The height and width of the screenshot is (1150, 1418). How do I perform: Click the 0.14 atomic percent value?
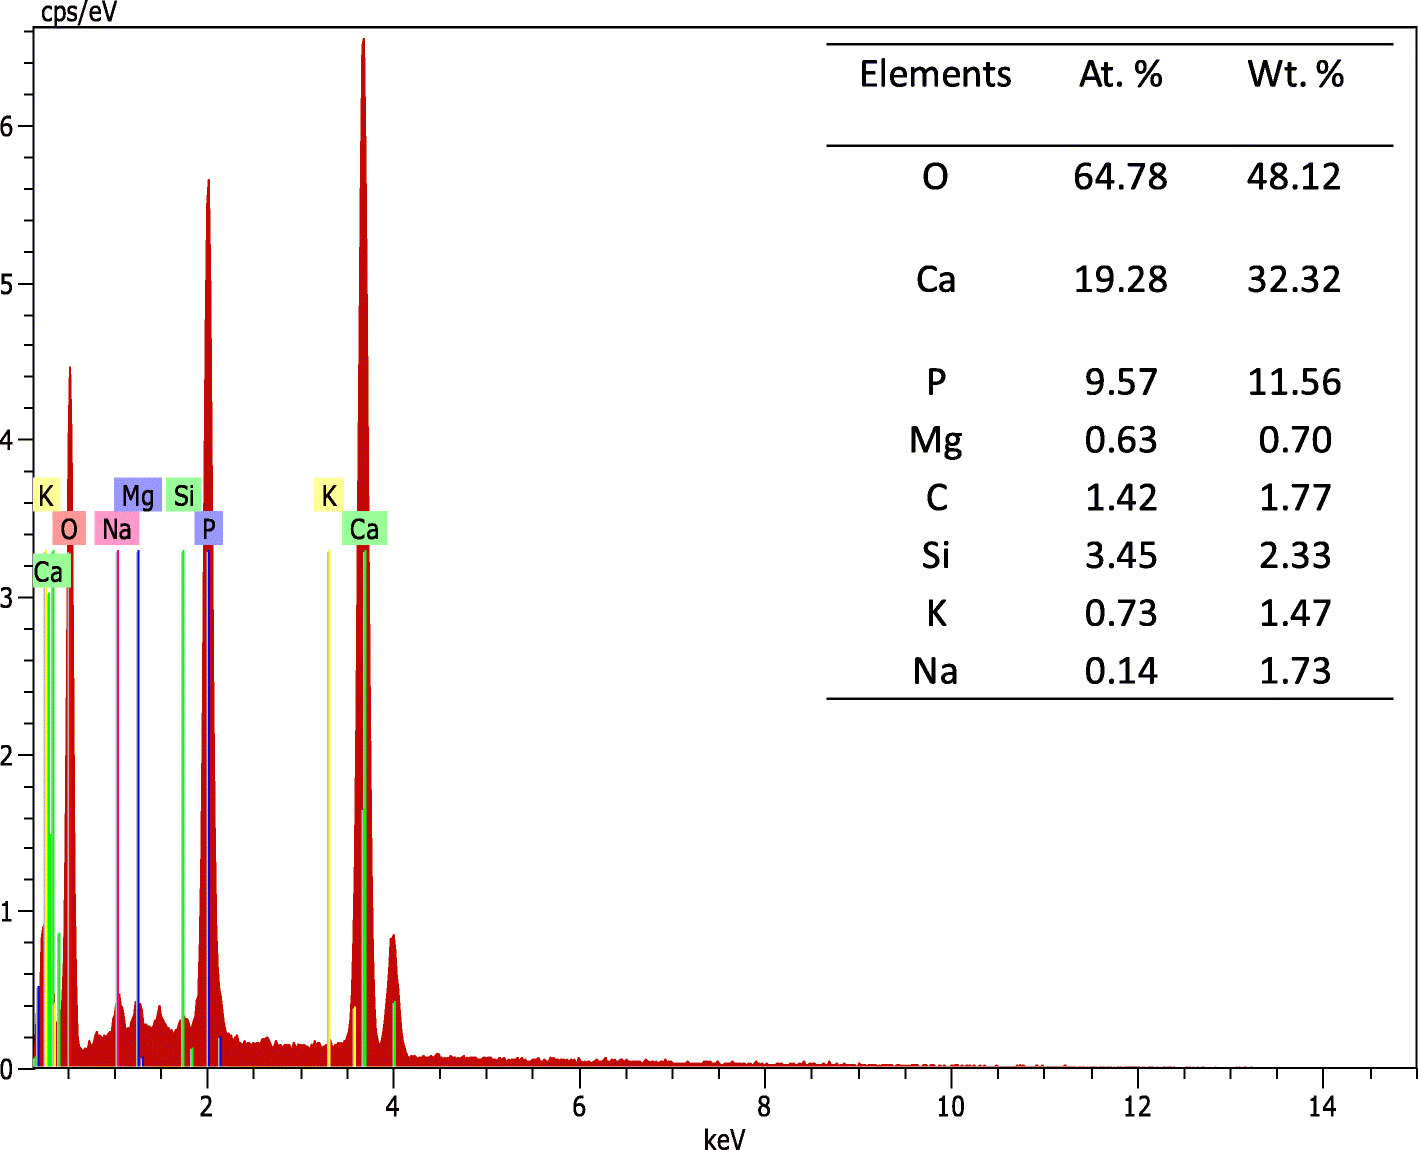[x=1121, y=671]
